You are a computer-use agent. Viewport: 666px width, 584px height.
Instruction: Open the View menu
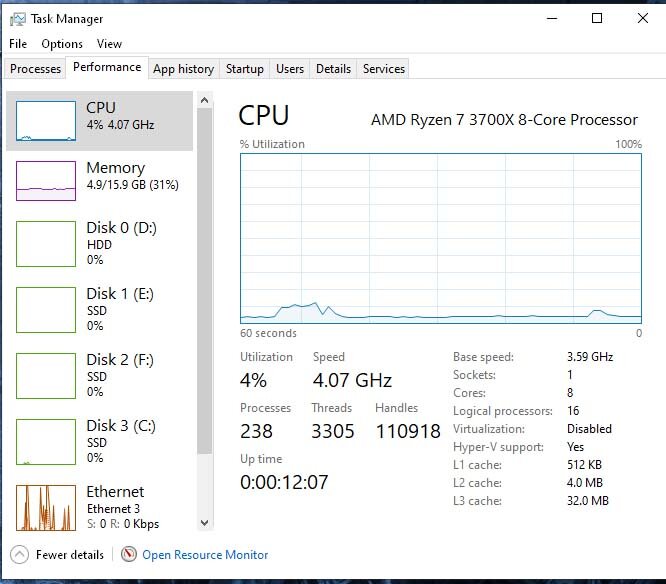109,44
